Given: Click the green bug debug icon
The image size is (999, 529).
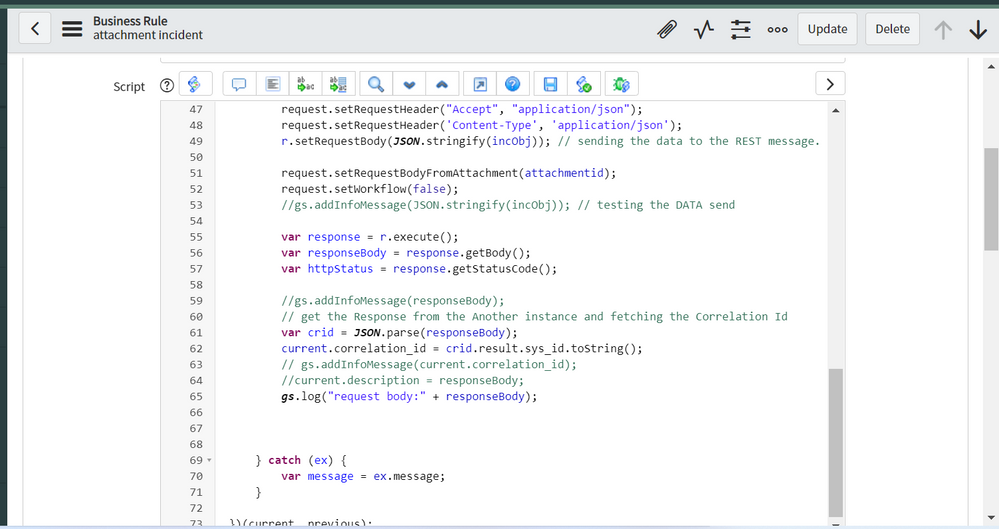Looking at the screenshot, I should tap(621, 84).
